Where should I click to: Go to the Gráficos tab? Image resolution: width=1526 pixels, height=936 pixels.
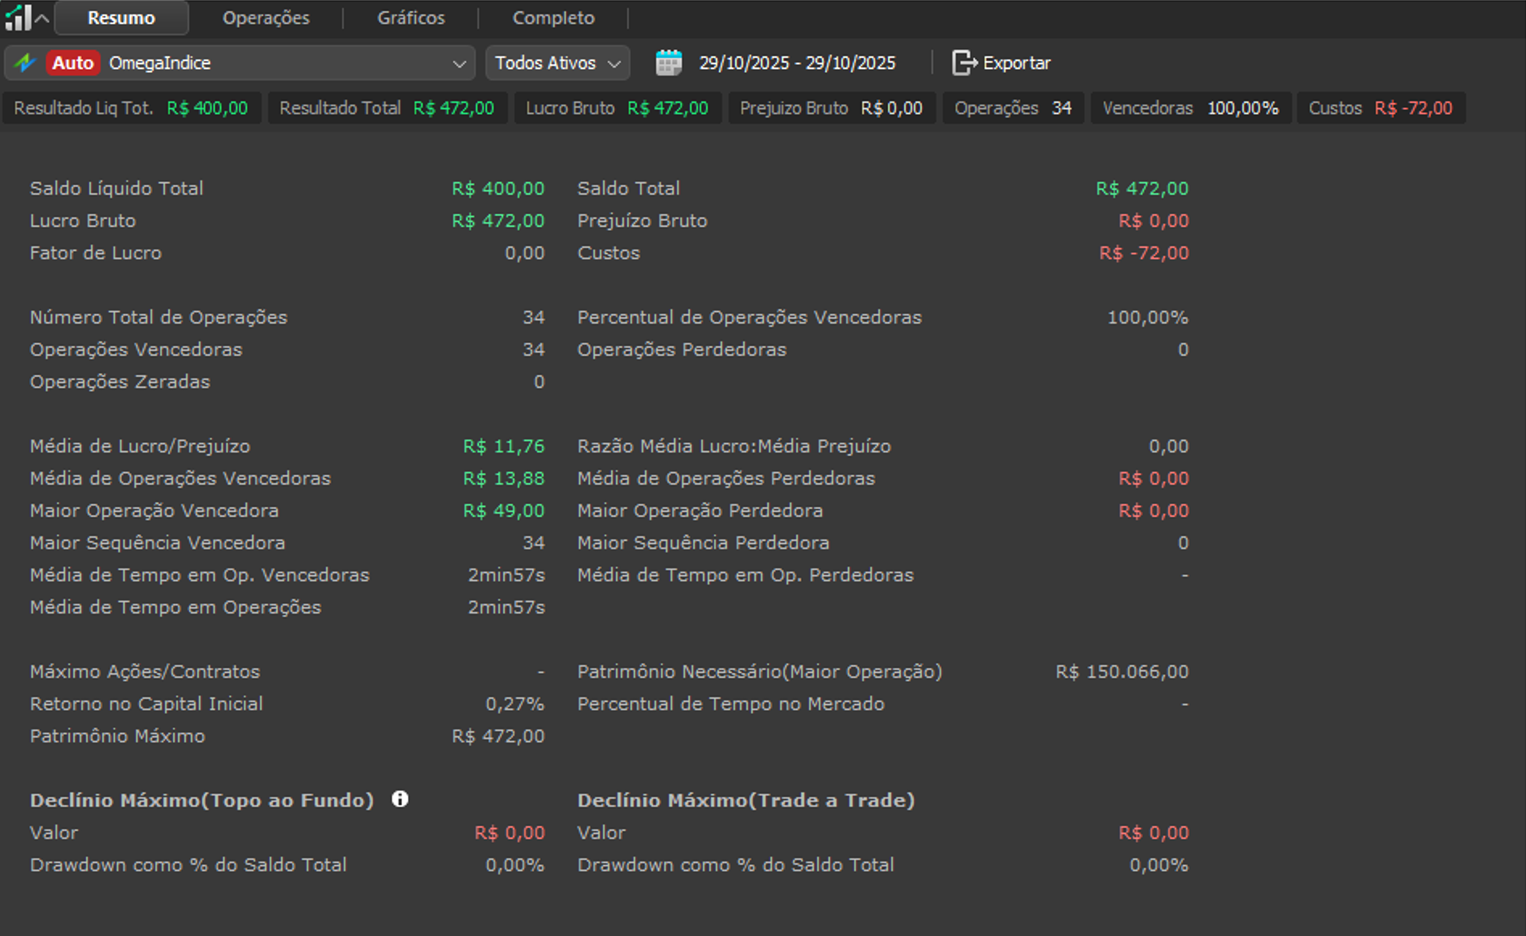click(411, 18)
